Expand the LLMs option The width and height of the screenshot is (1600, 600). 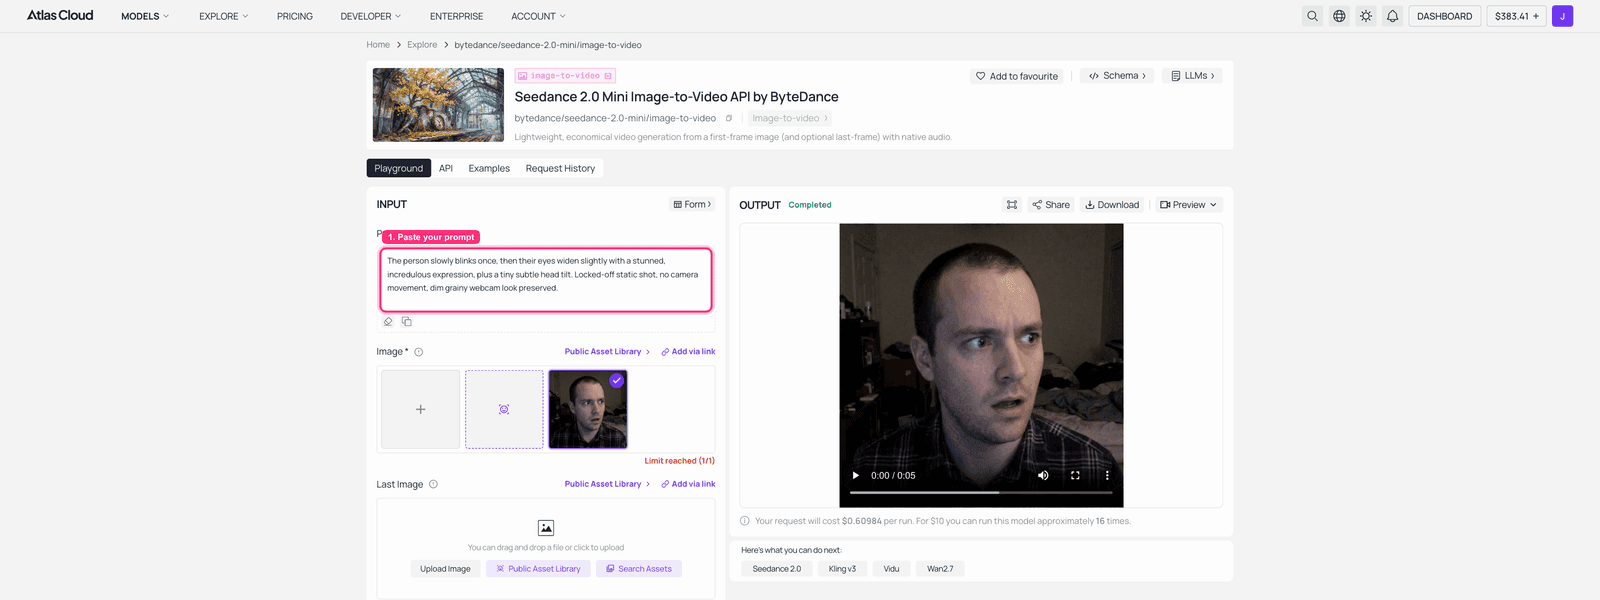coord(1192,76)
